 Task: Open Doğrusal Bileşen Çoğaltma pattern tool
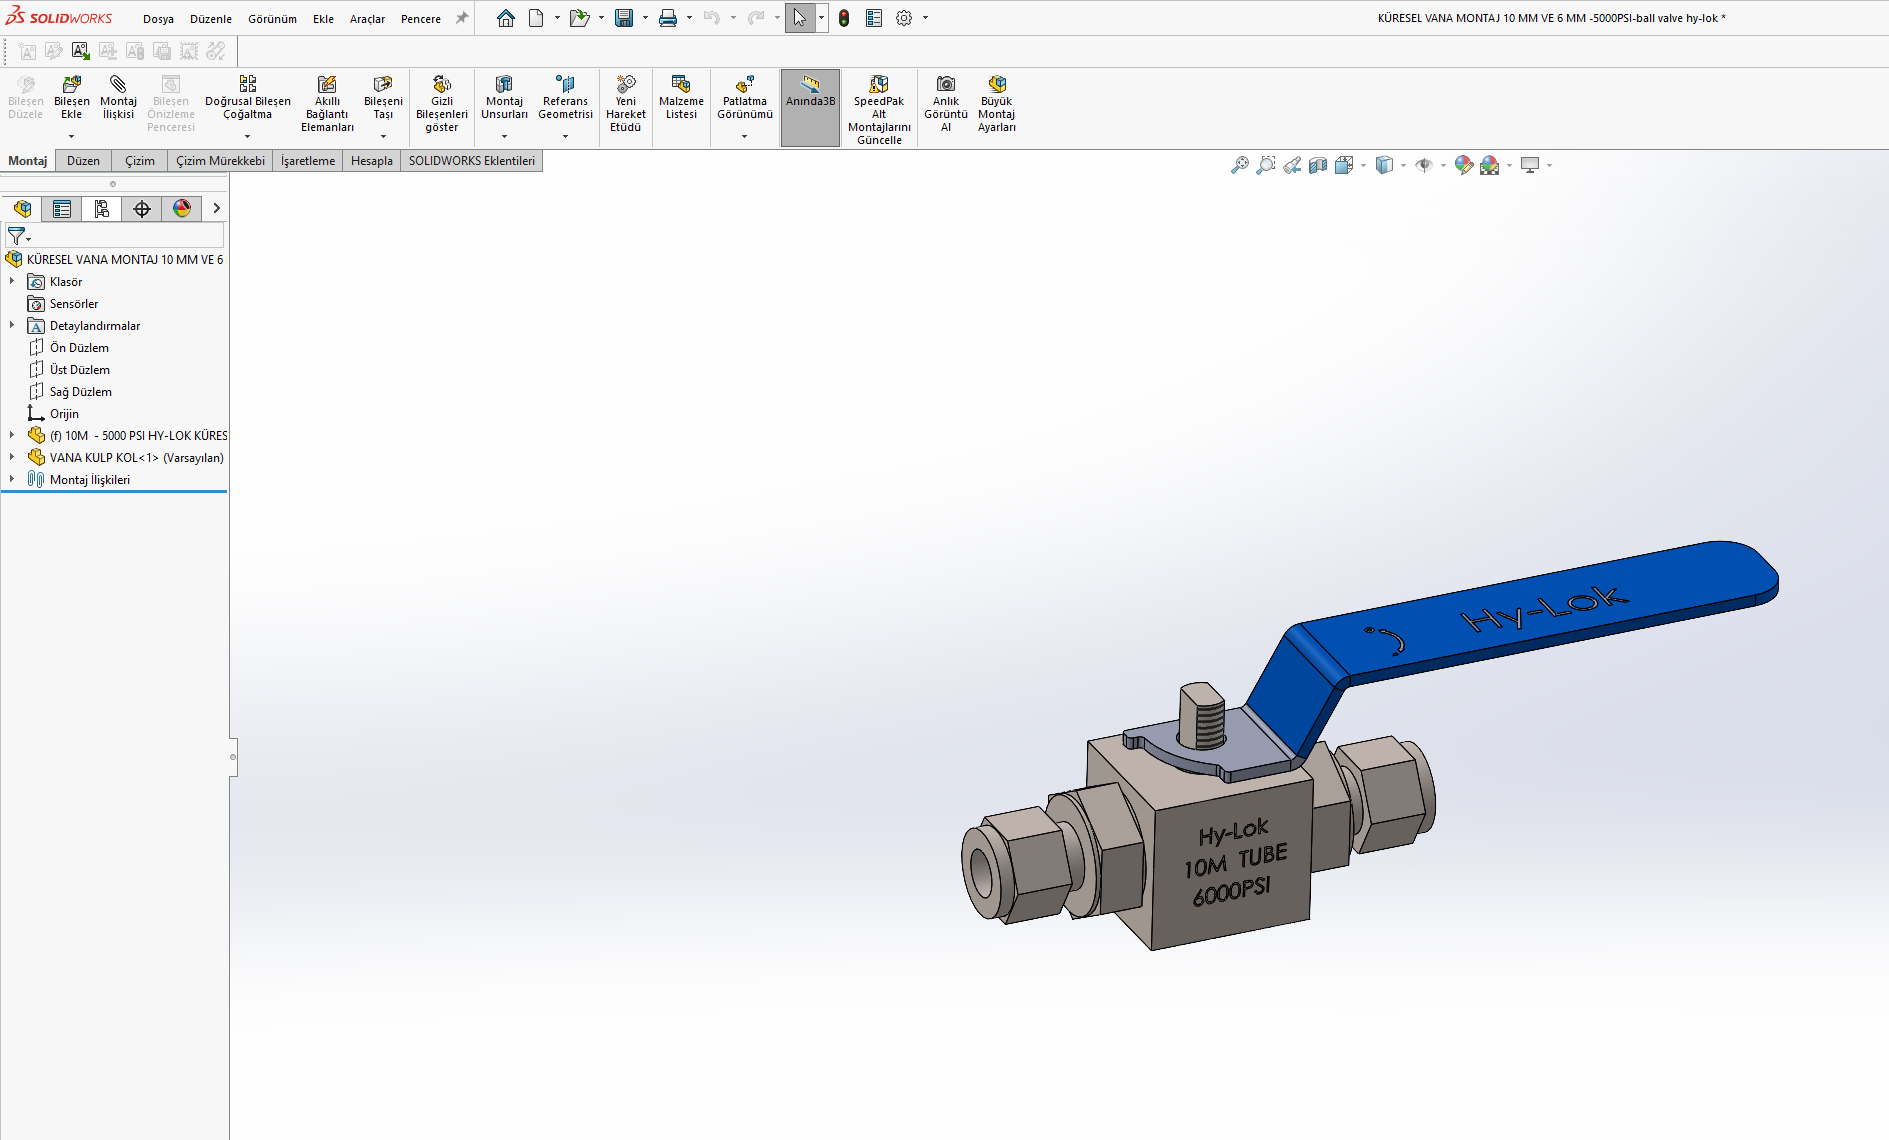tap(247, 98)
